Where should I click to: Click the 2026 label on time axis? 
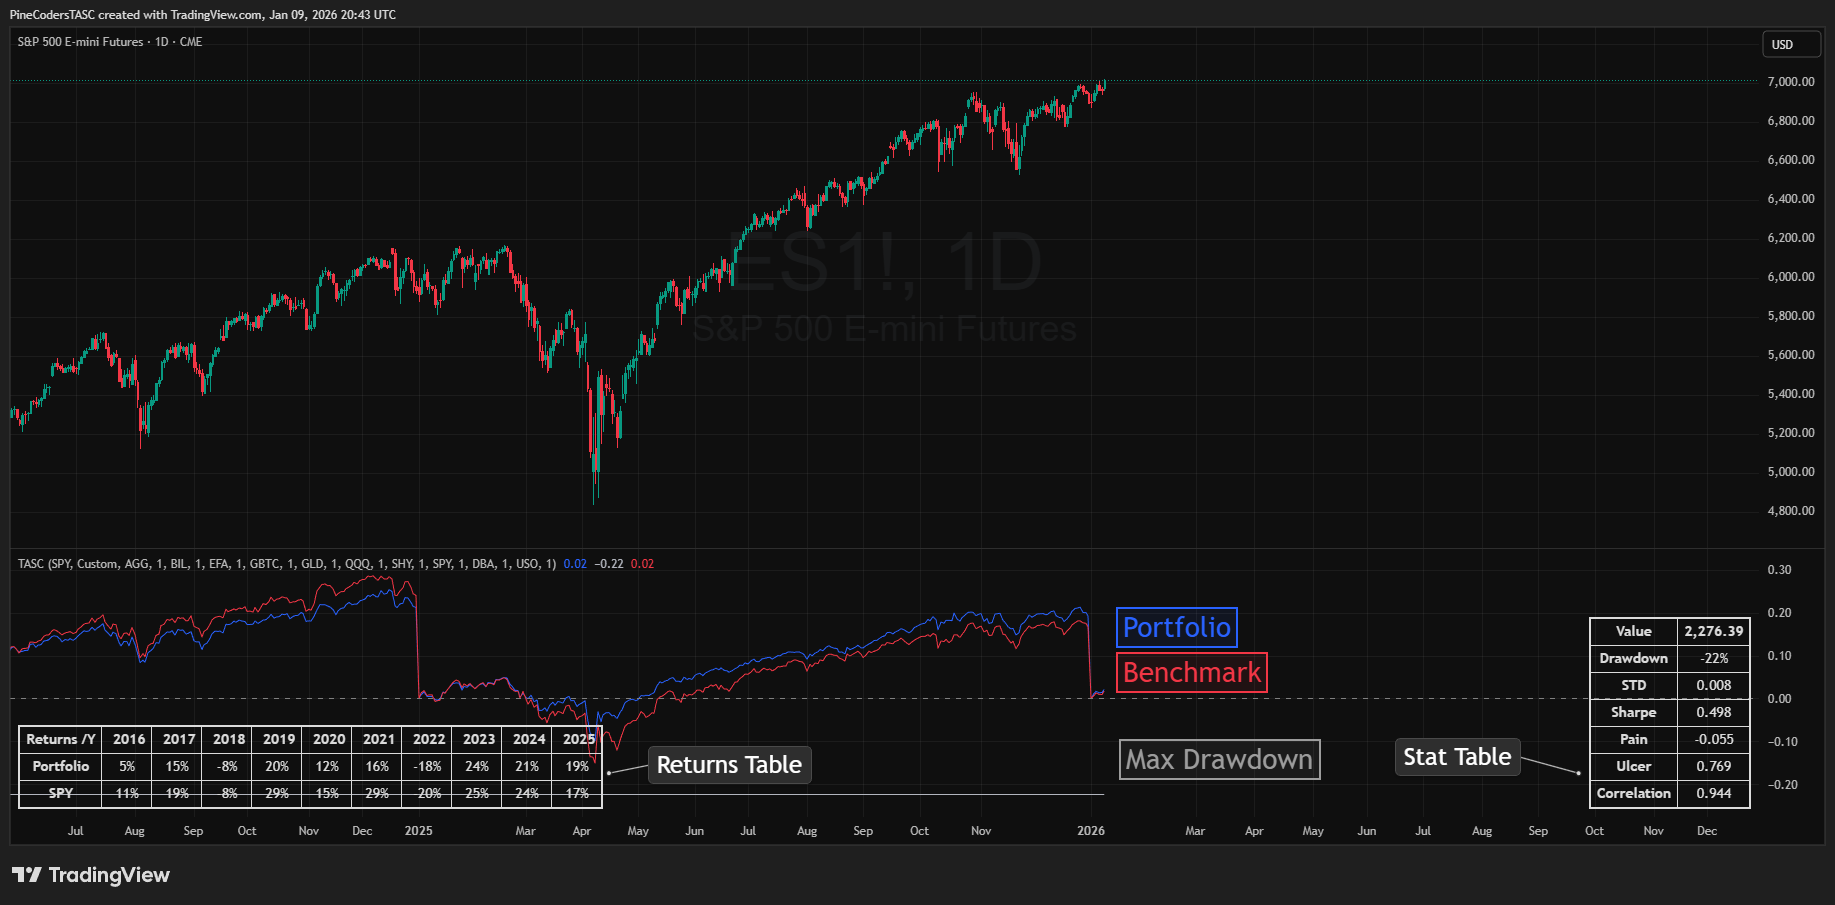point(1091,831)
